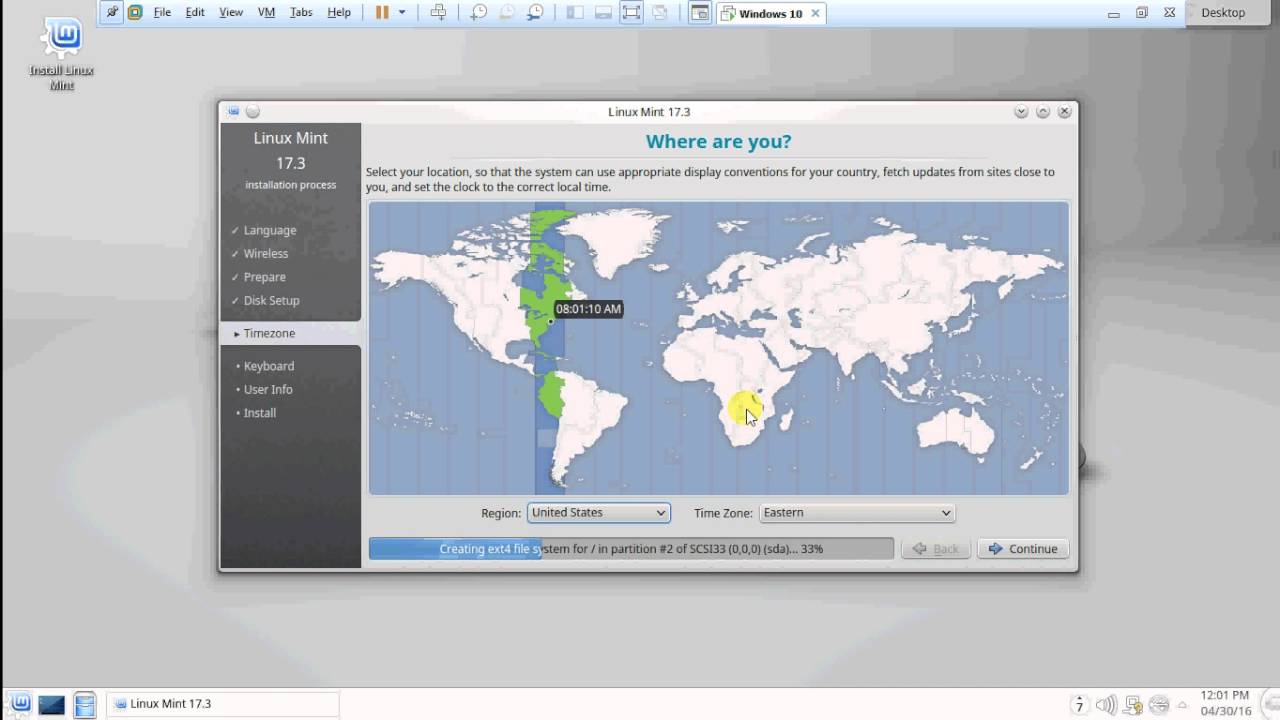
Task: Click the Desktop toolbar label
Action: [x=1223, y=13]
